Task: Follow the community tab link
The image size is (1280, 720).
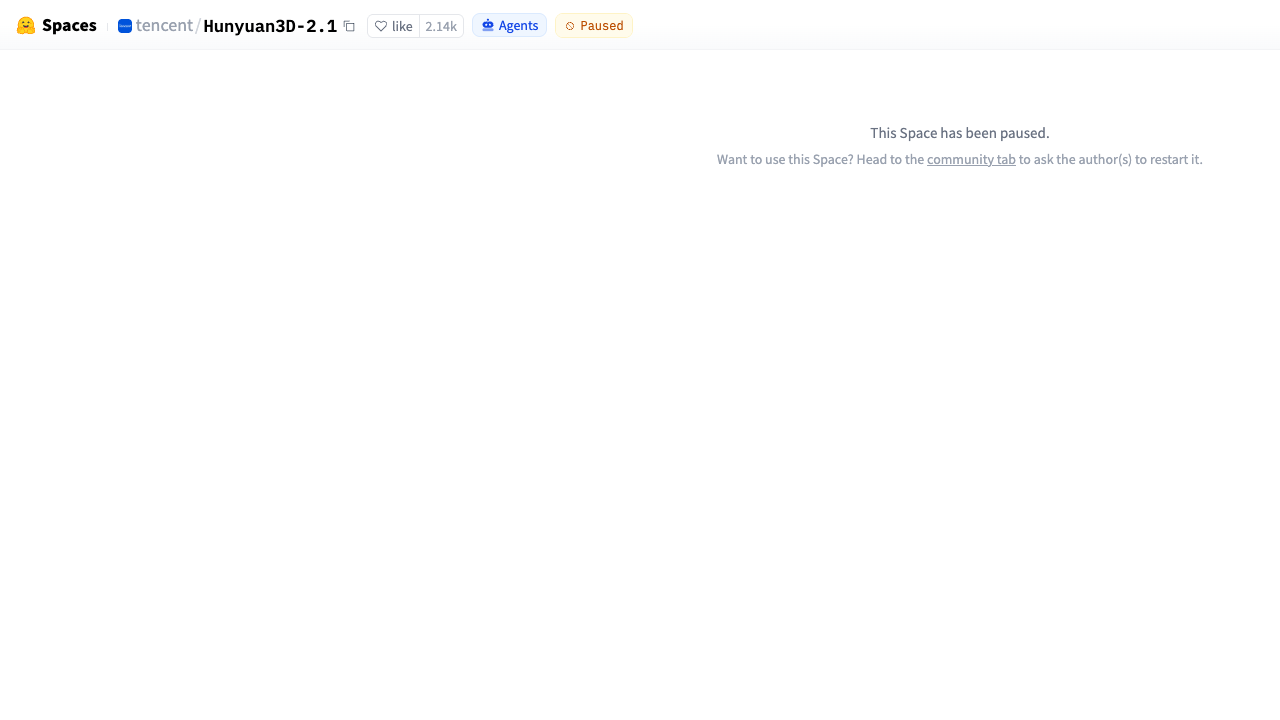Action: pyautogui.click(x=971, y=159)
